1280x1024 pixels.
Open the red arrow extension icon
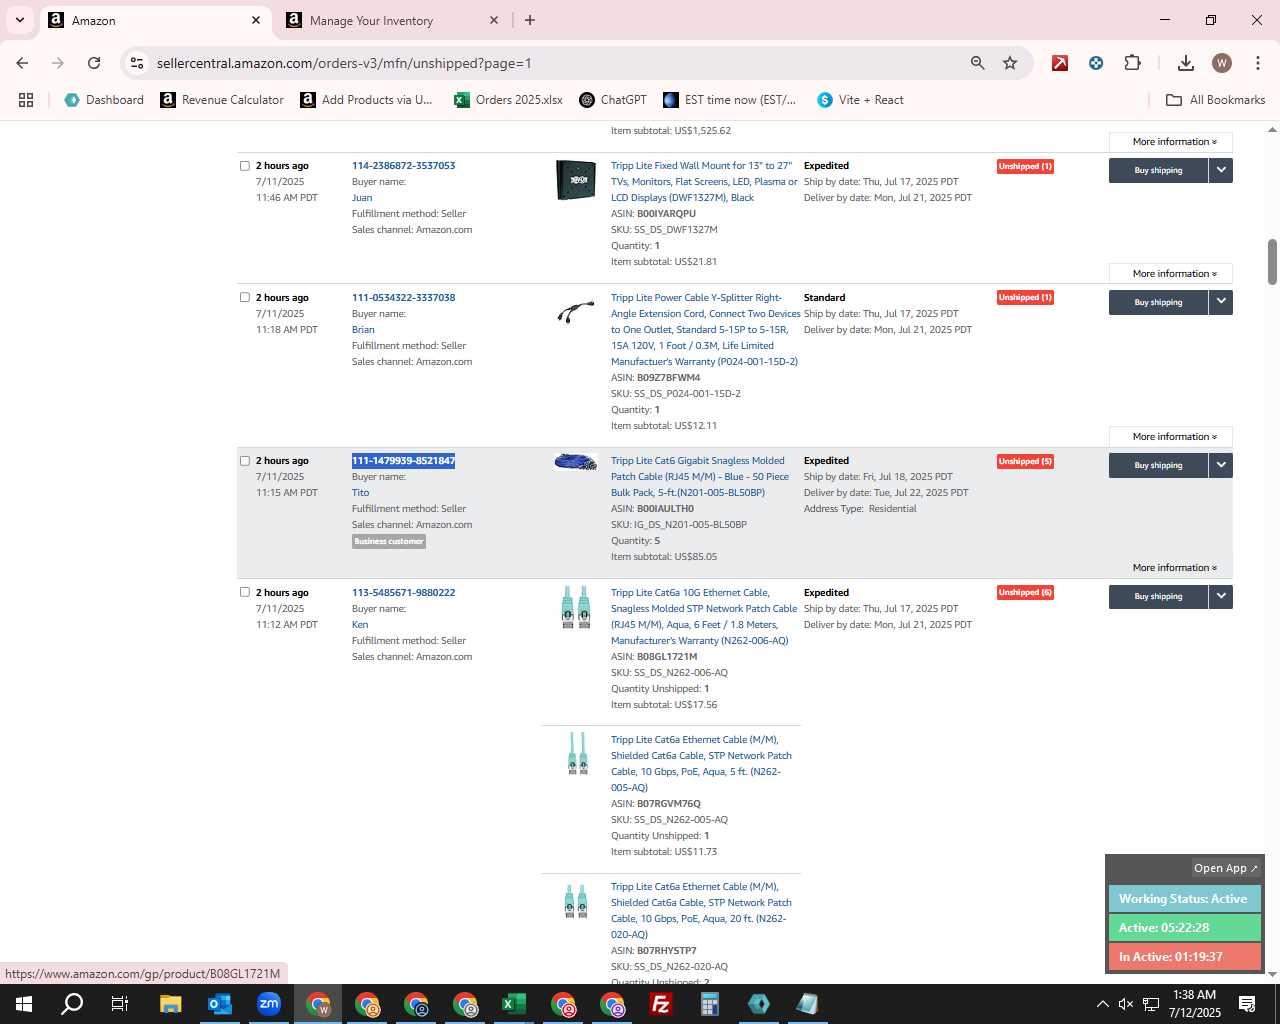1060,63
